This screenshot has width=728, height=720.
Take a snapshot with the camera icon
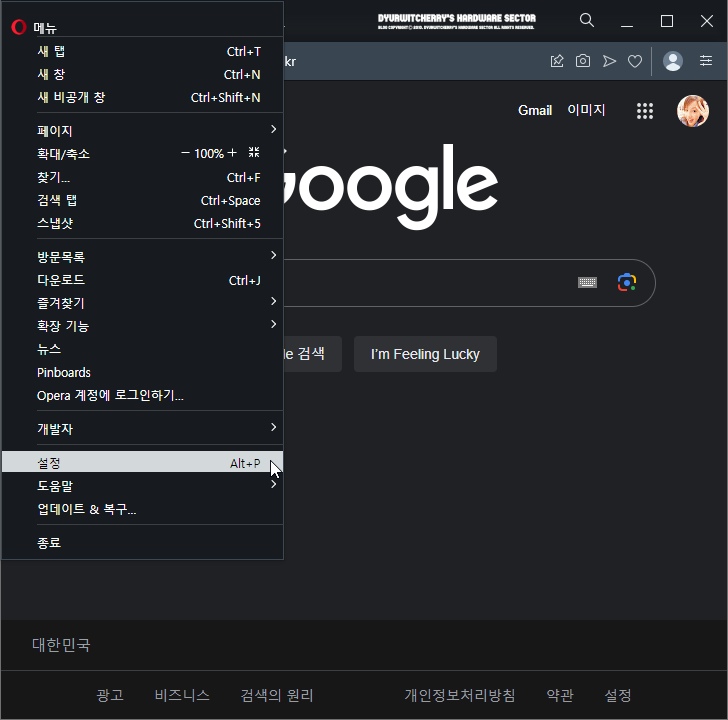(x=583, y=61)
